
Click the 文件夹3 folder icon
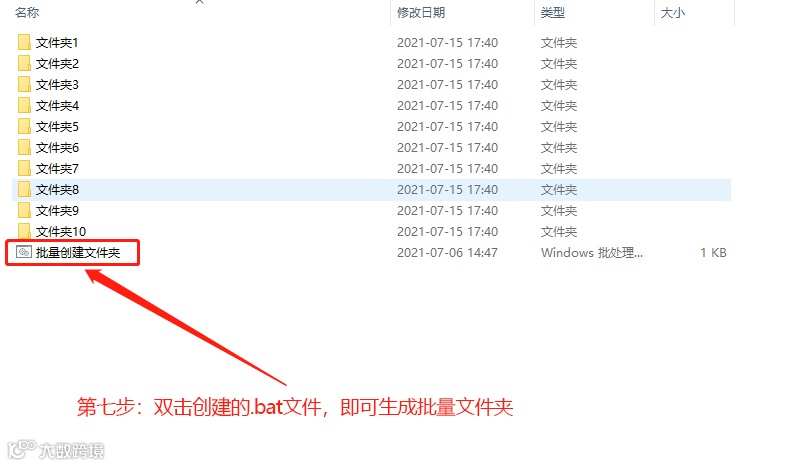pos(24,84)
